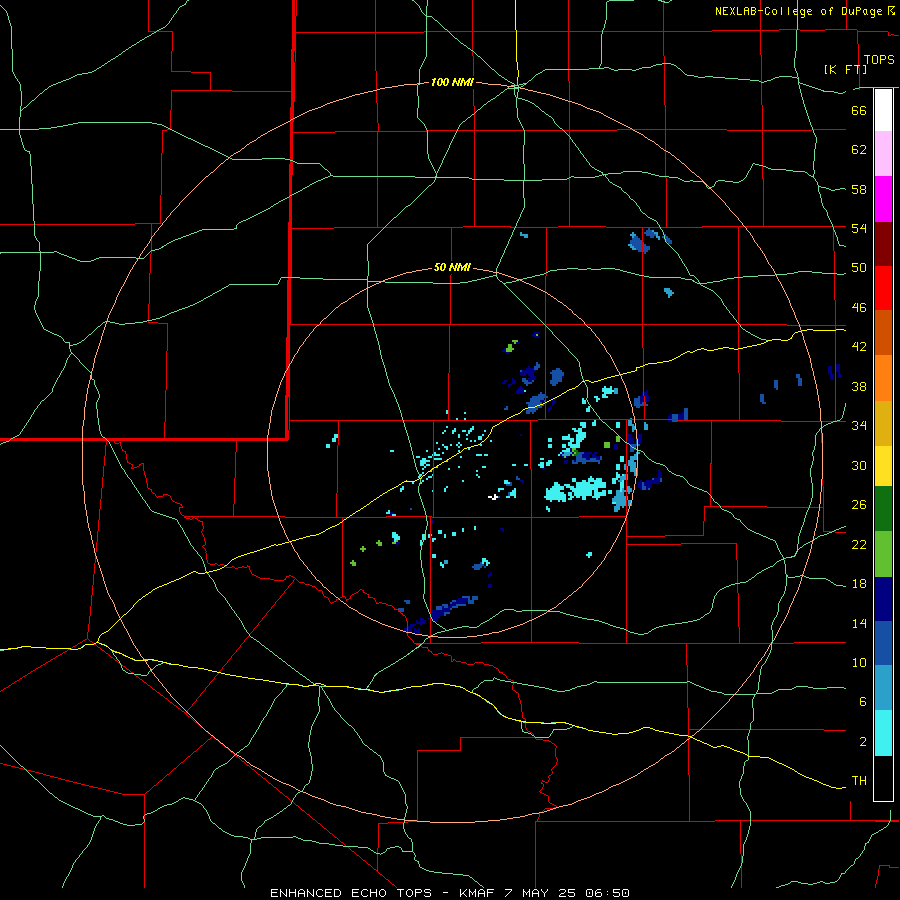Click legend value '50'
The image size is (900, 900).
pyautogui.click(x=859, y=268)
